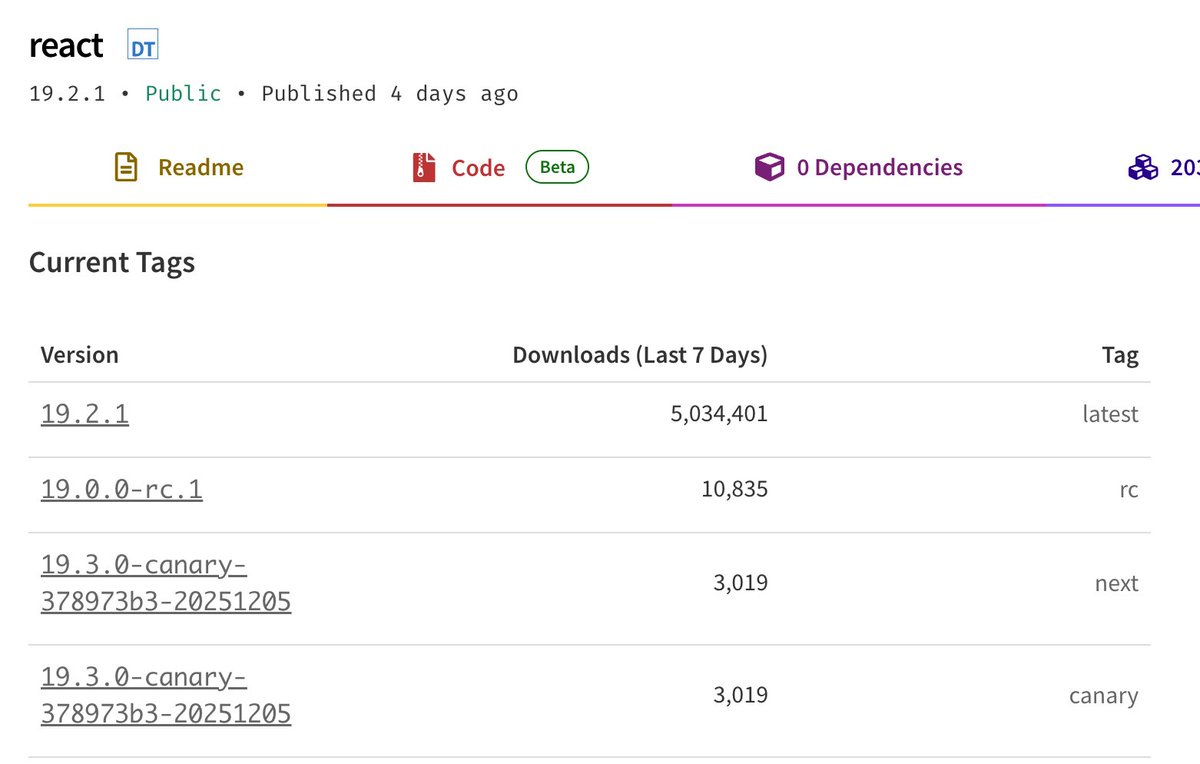
Task: Click the Current Tags heading
Action: [112, 263]
